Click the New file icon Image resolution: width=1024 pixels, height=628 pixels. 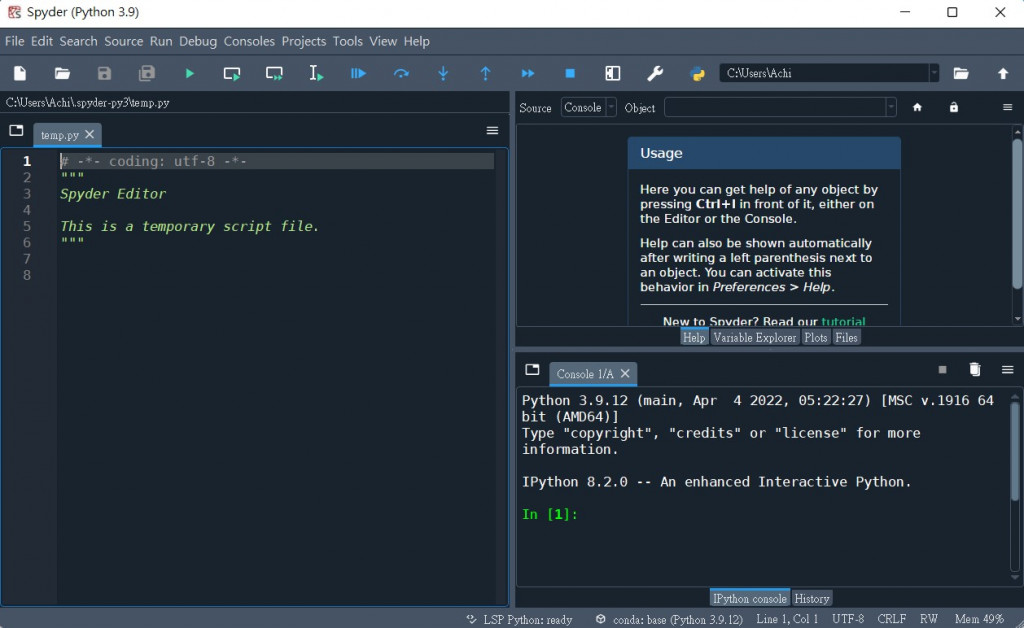pos(20,73)
